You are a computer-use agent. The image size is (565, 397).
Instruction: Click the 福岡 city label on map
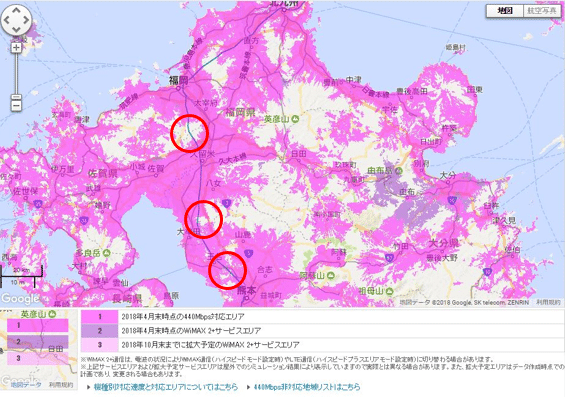178,80
